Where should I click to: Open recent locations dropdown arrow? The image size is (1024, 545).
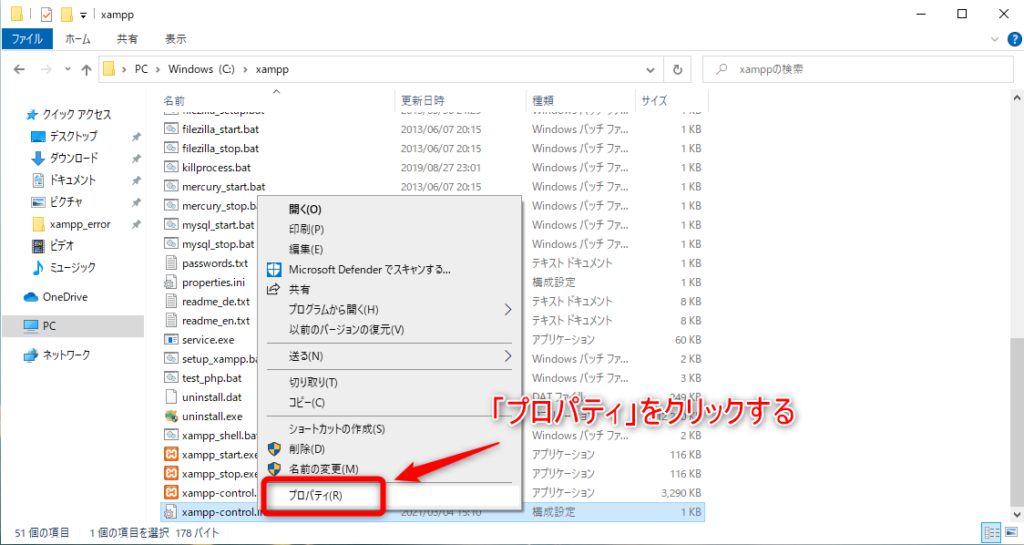coord(67,69)
